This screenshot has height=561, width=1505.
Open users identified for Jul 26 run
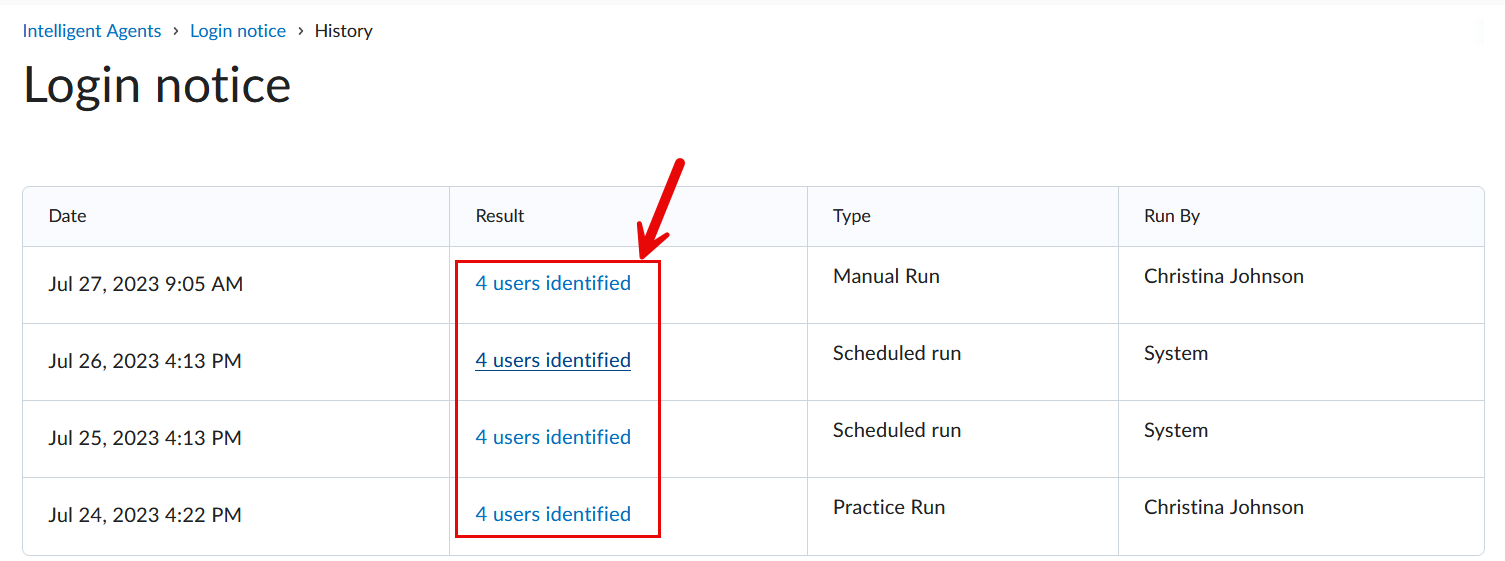553,360
